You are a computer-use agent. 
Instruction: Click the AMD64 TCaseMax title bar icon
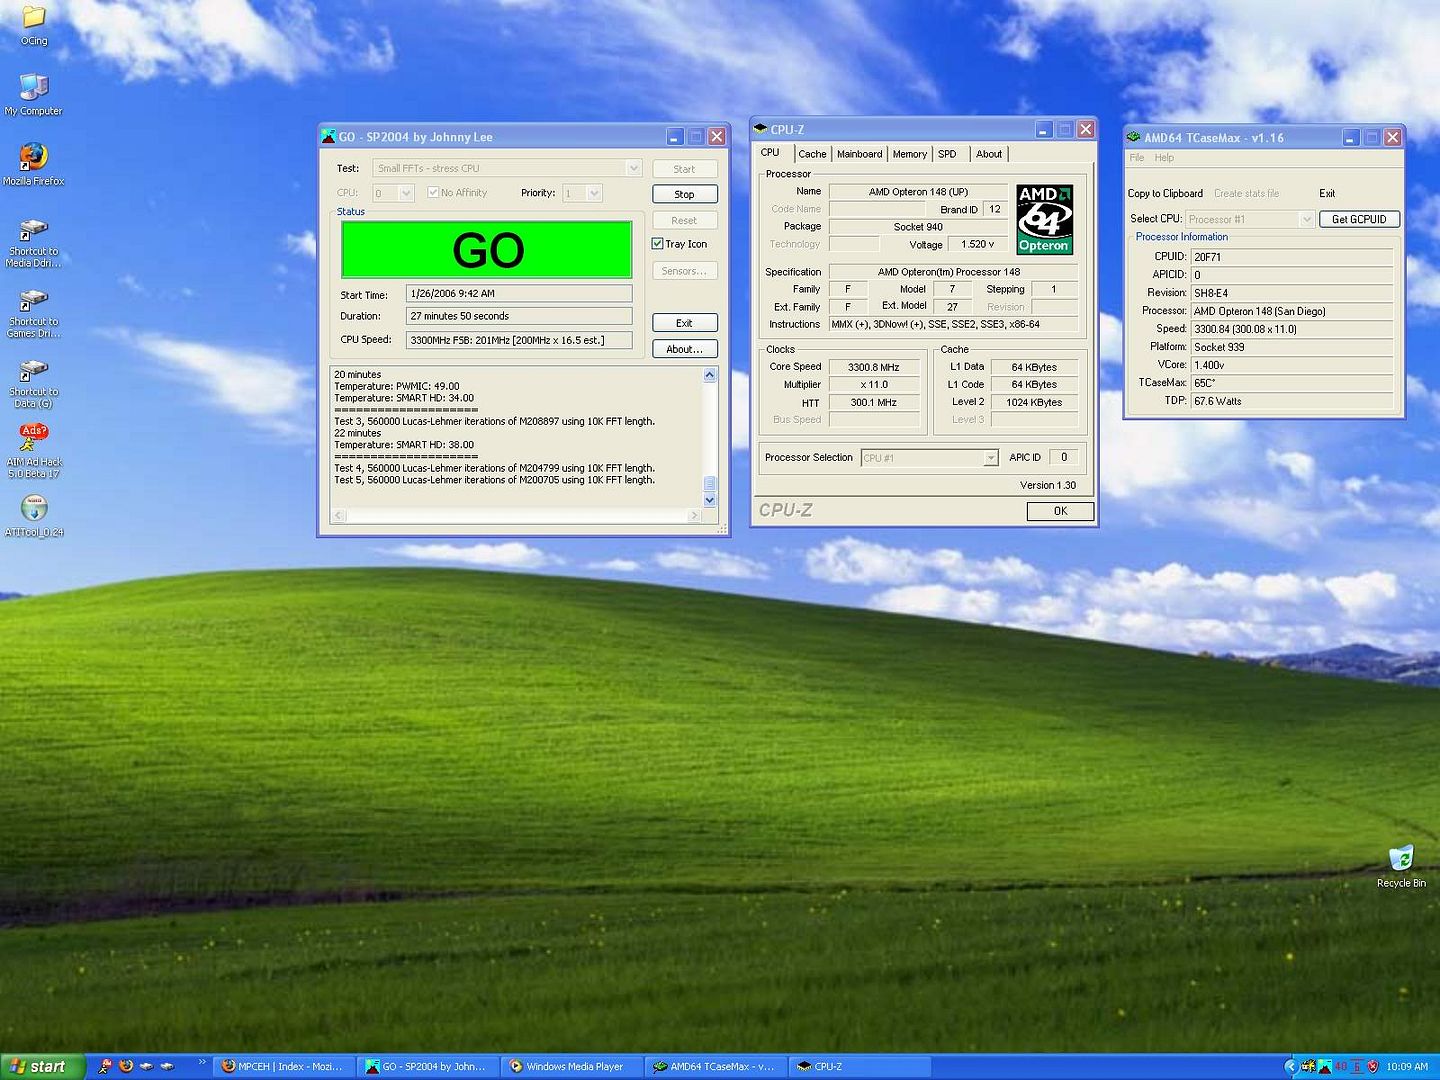[1134, 137]
